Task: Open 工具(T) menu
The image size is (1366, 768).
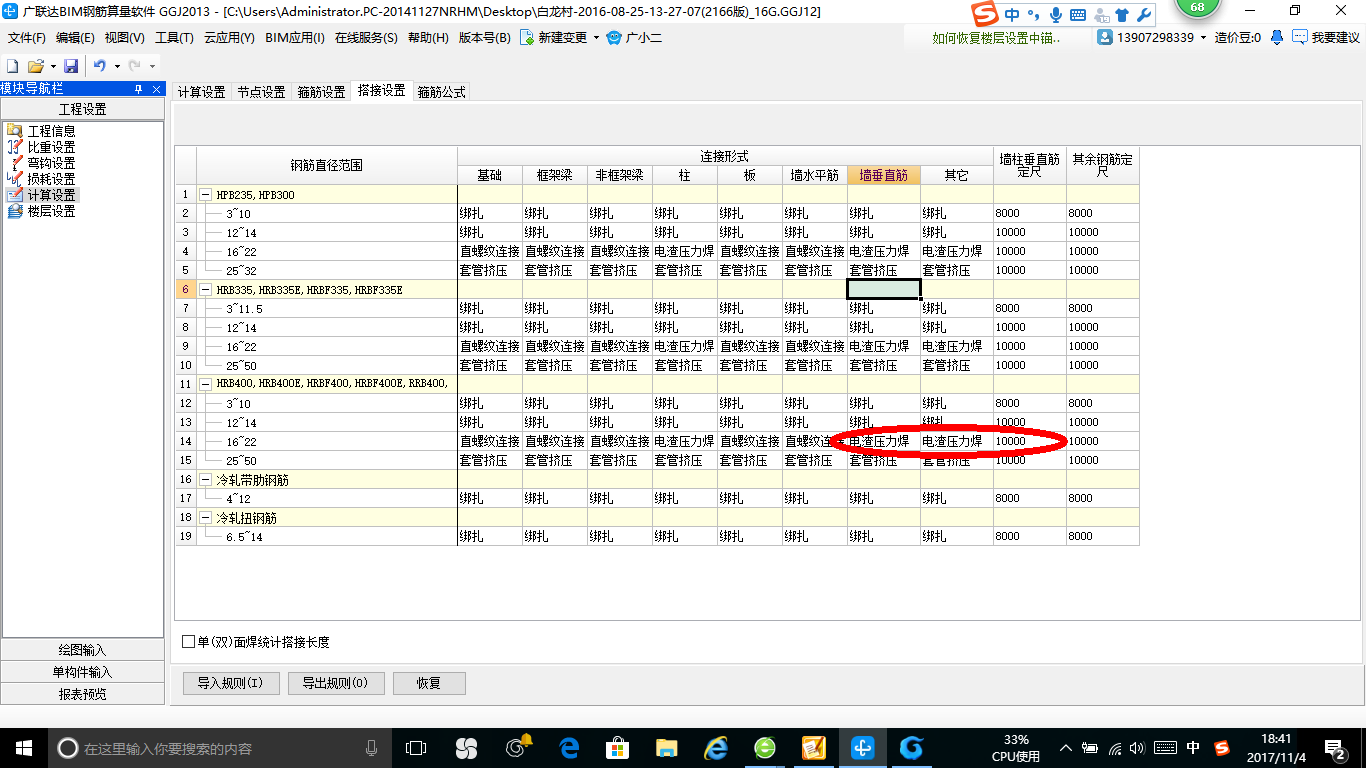Action: 174,38
